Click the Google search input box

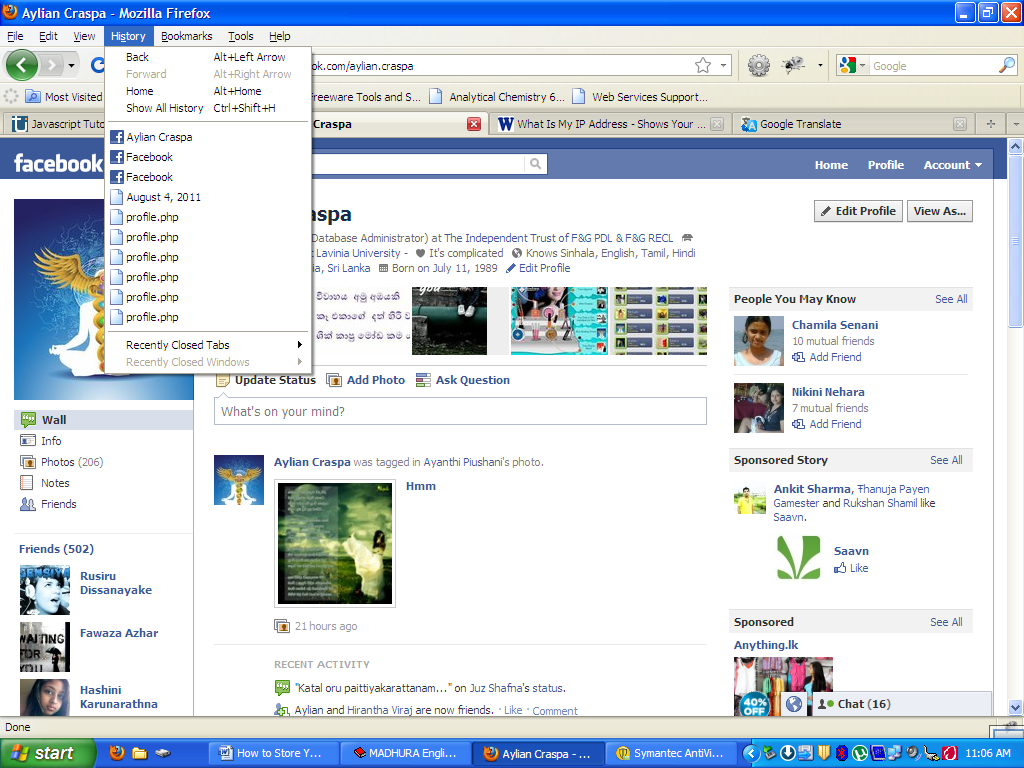click(934, 65)
